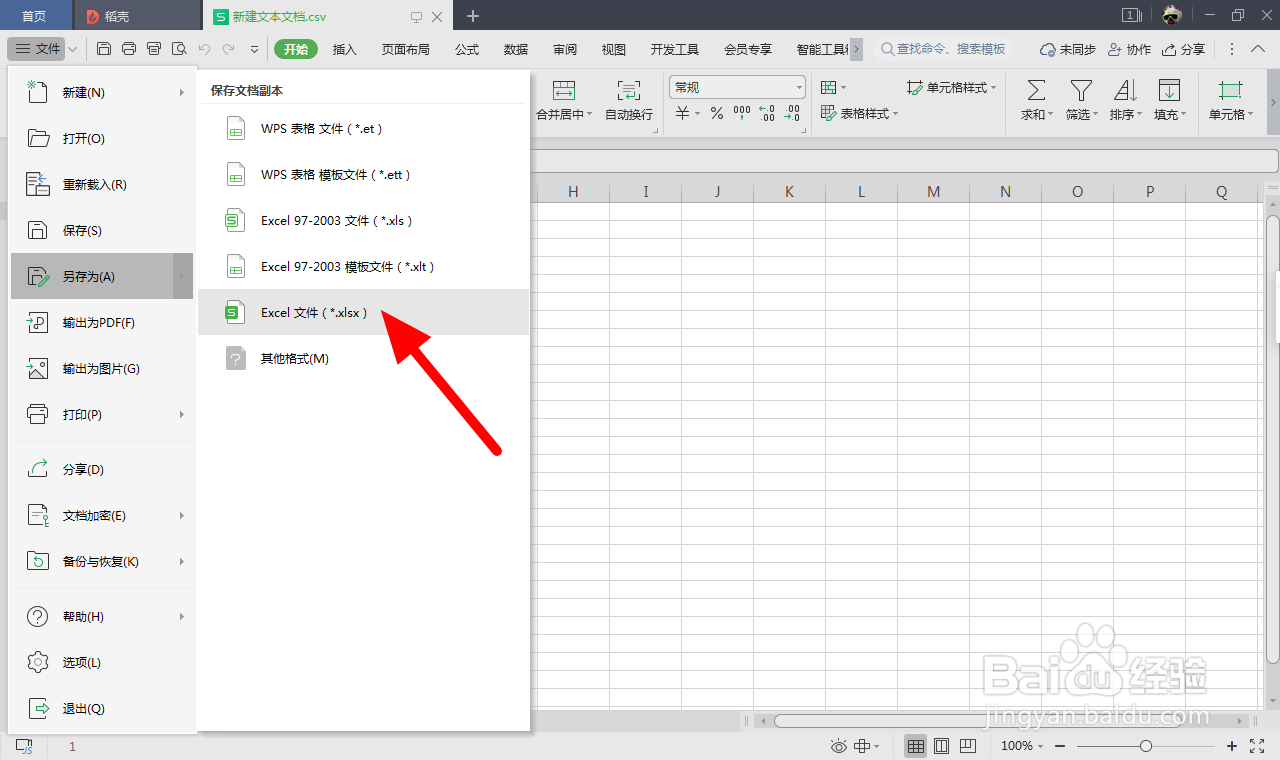The height and width of the screenshot is (760, 1280).
Task: Click the percent style icon
Action: [716, 114]
